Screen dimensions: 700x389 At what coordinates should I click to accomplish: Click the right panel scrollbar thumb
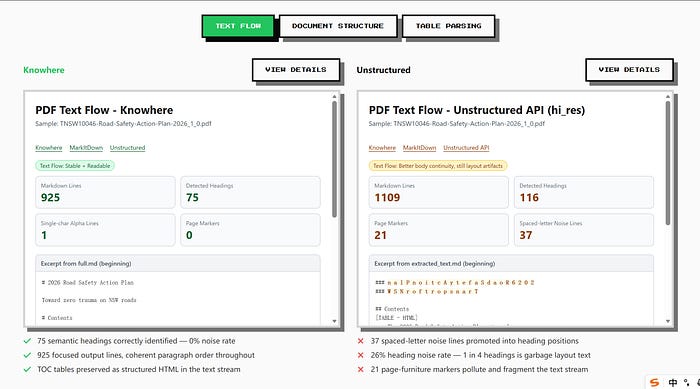(668, 163)
